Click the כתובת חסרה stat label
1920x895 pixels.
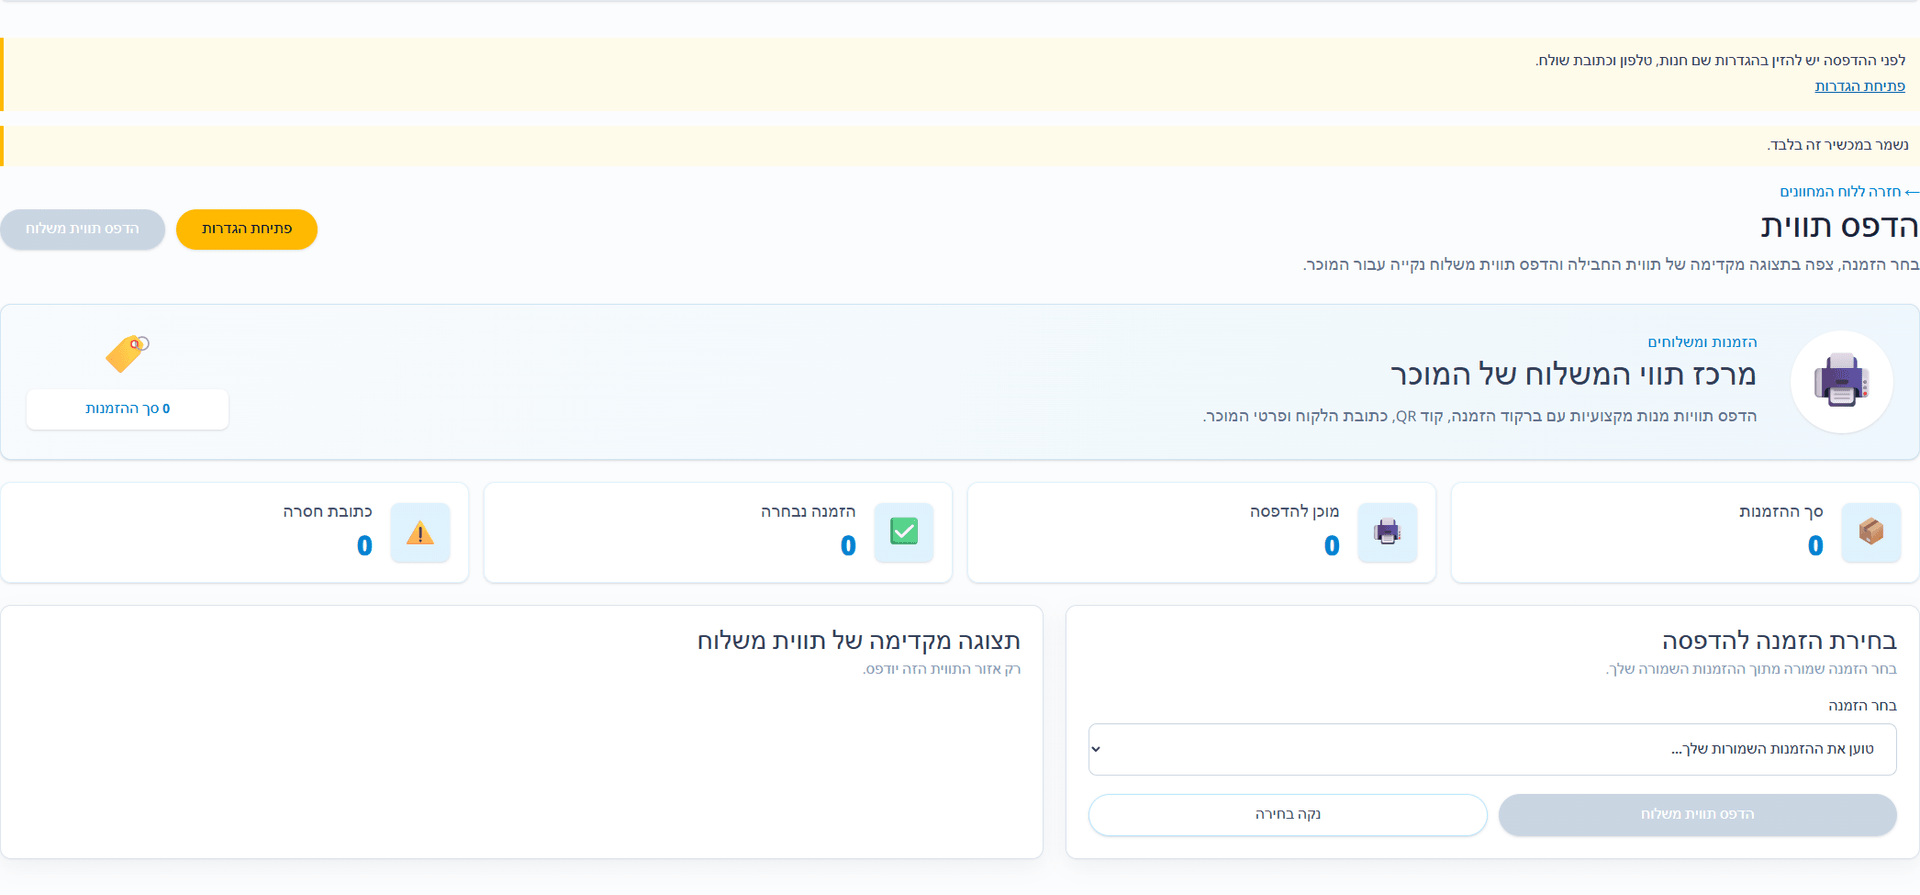(x=327, y=511)
